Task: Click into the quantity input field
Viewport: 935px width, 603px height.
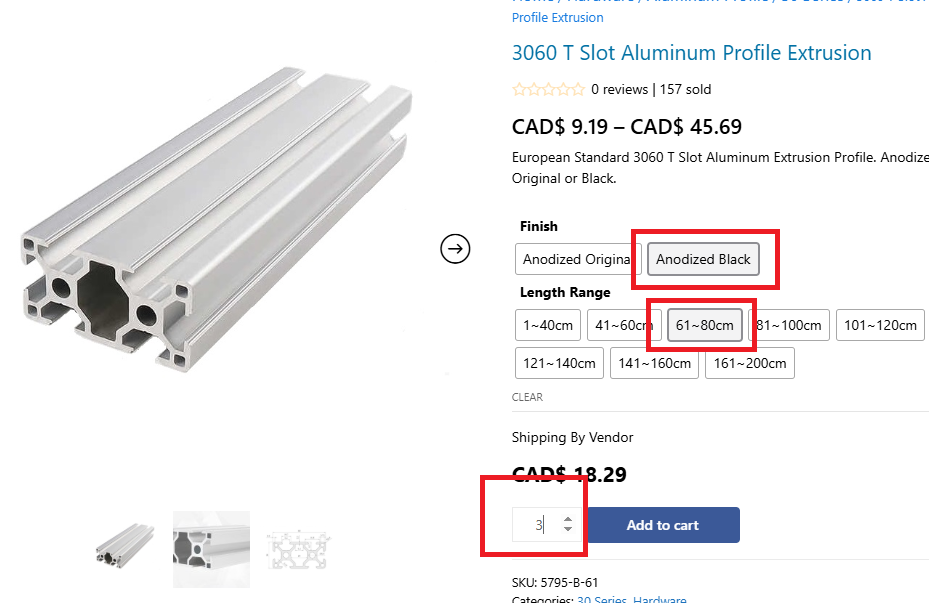Action: (537, 525)
